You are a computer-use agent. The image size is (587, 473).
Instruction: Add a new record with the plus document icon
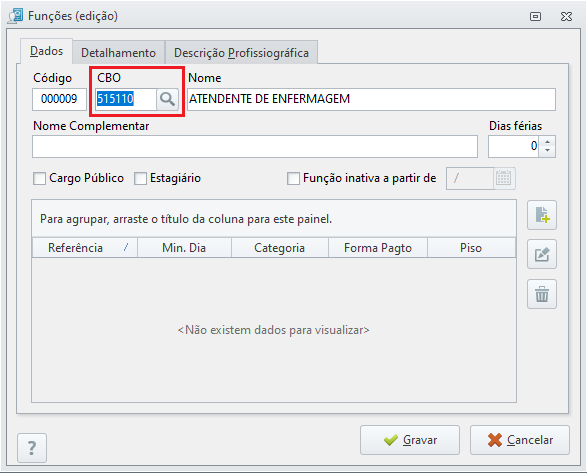(542, 215)
